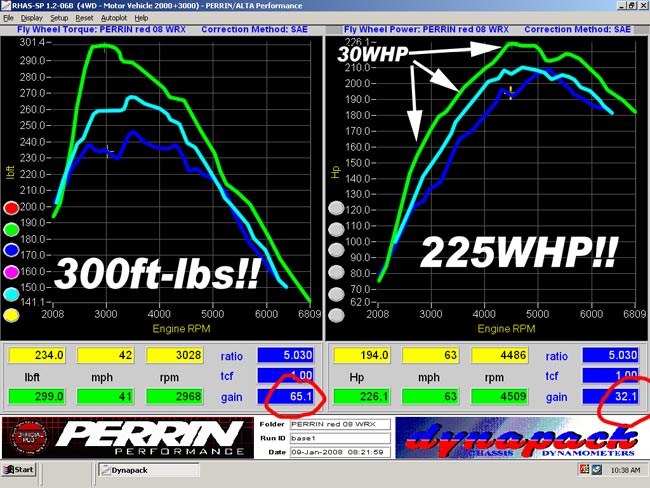Click the Fly Wheel Power graph title
The image size is (650, 488).
coord(426,29)
